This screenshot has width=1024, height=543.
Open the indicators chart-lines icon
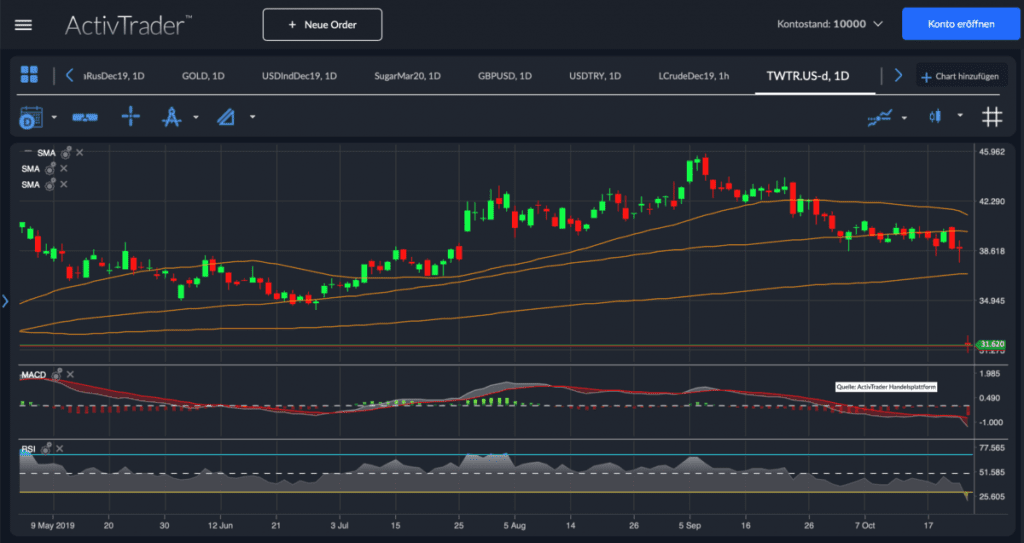[880, 118]
